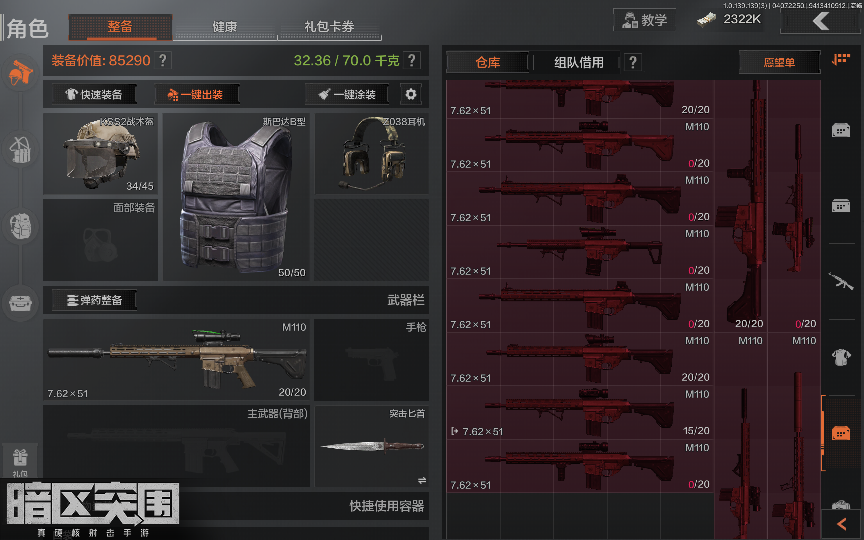Switch to the 健康 tab
The height and width of the screenshot is (540, 864).
point(225,26)
